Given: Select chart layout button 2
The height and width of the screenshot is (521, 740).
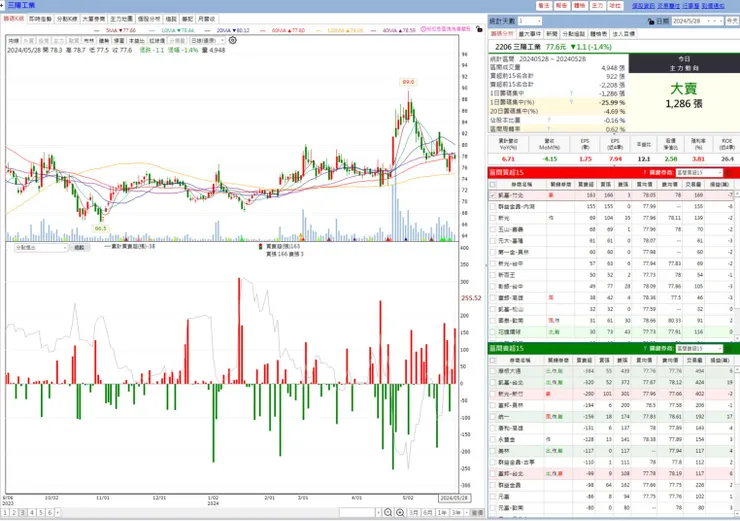Looking at the screenshot, I should (14, 513).
